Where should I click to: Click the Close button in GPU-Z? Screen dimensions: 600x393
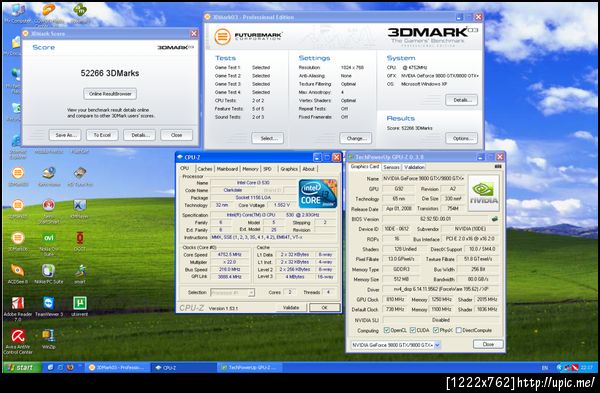click(488, 344)
